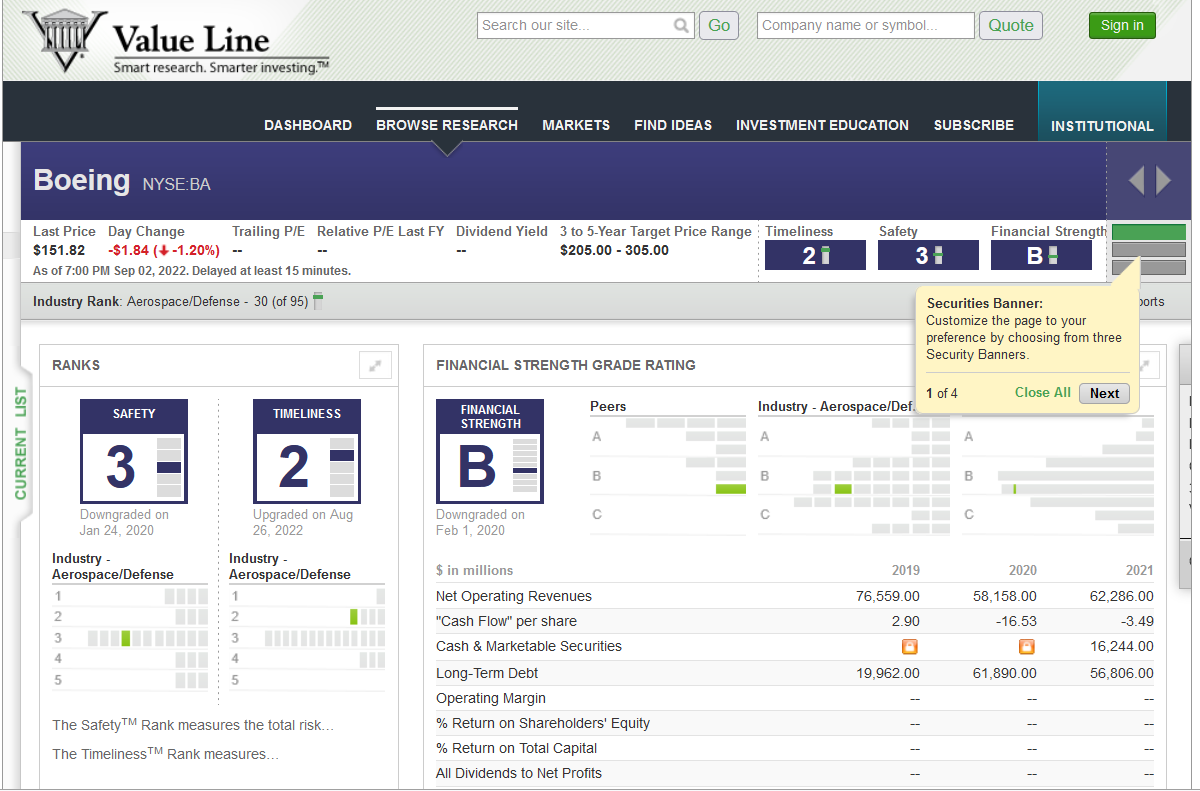Click the orange alert icon in the 2020 Cash column
The image size is (1200, 791).
[1026, 647]
